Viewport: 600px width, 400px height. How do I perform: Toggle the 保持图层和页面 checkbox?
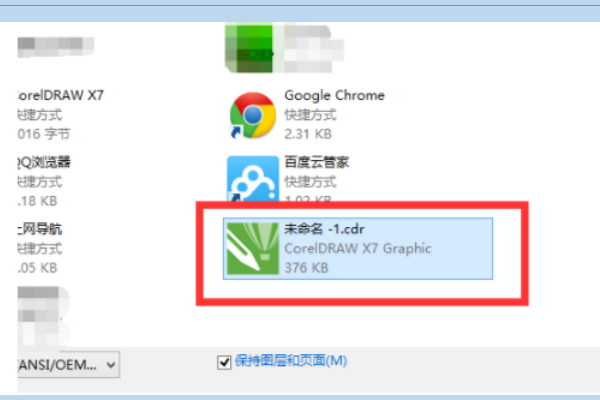pos(224,362)
